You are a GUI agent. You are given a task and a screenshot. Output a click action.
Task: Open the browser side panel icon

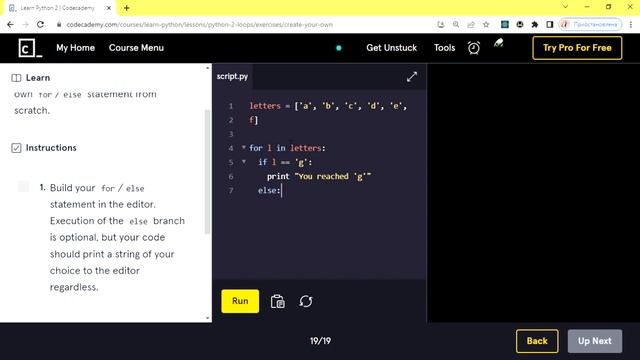pyautogui.click(x=550, y=24)
